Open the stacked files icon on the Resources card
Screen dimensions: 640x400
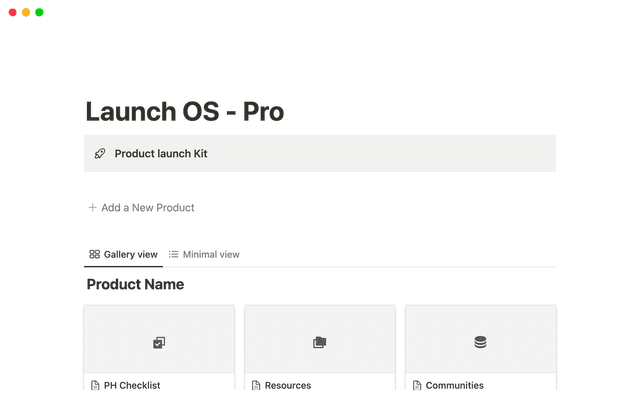click(x=320, y=342)
